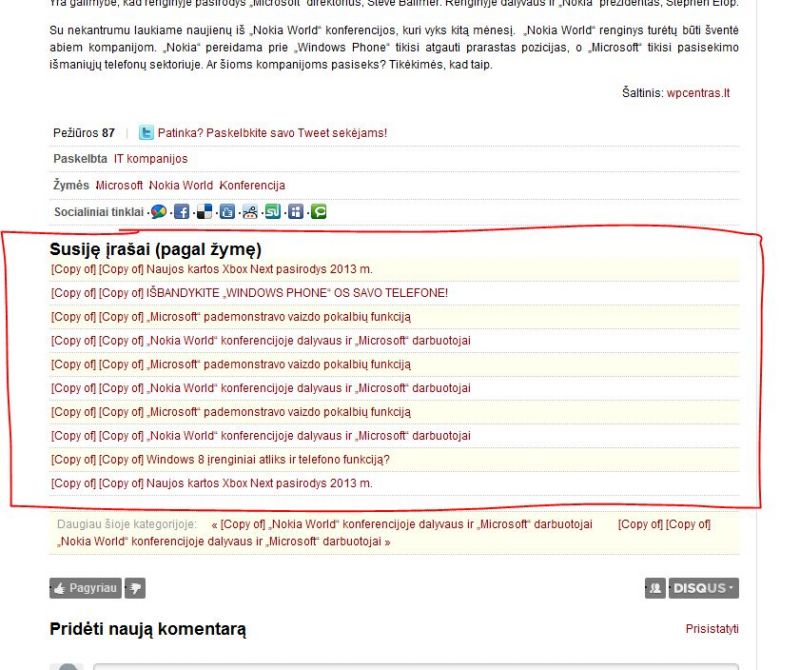Share the article on Technorati

(x=319, y=211)
